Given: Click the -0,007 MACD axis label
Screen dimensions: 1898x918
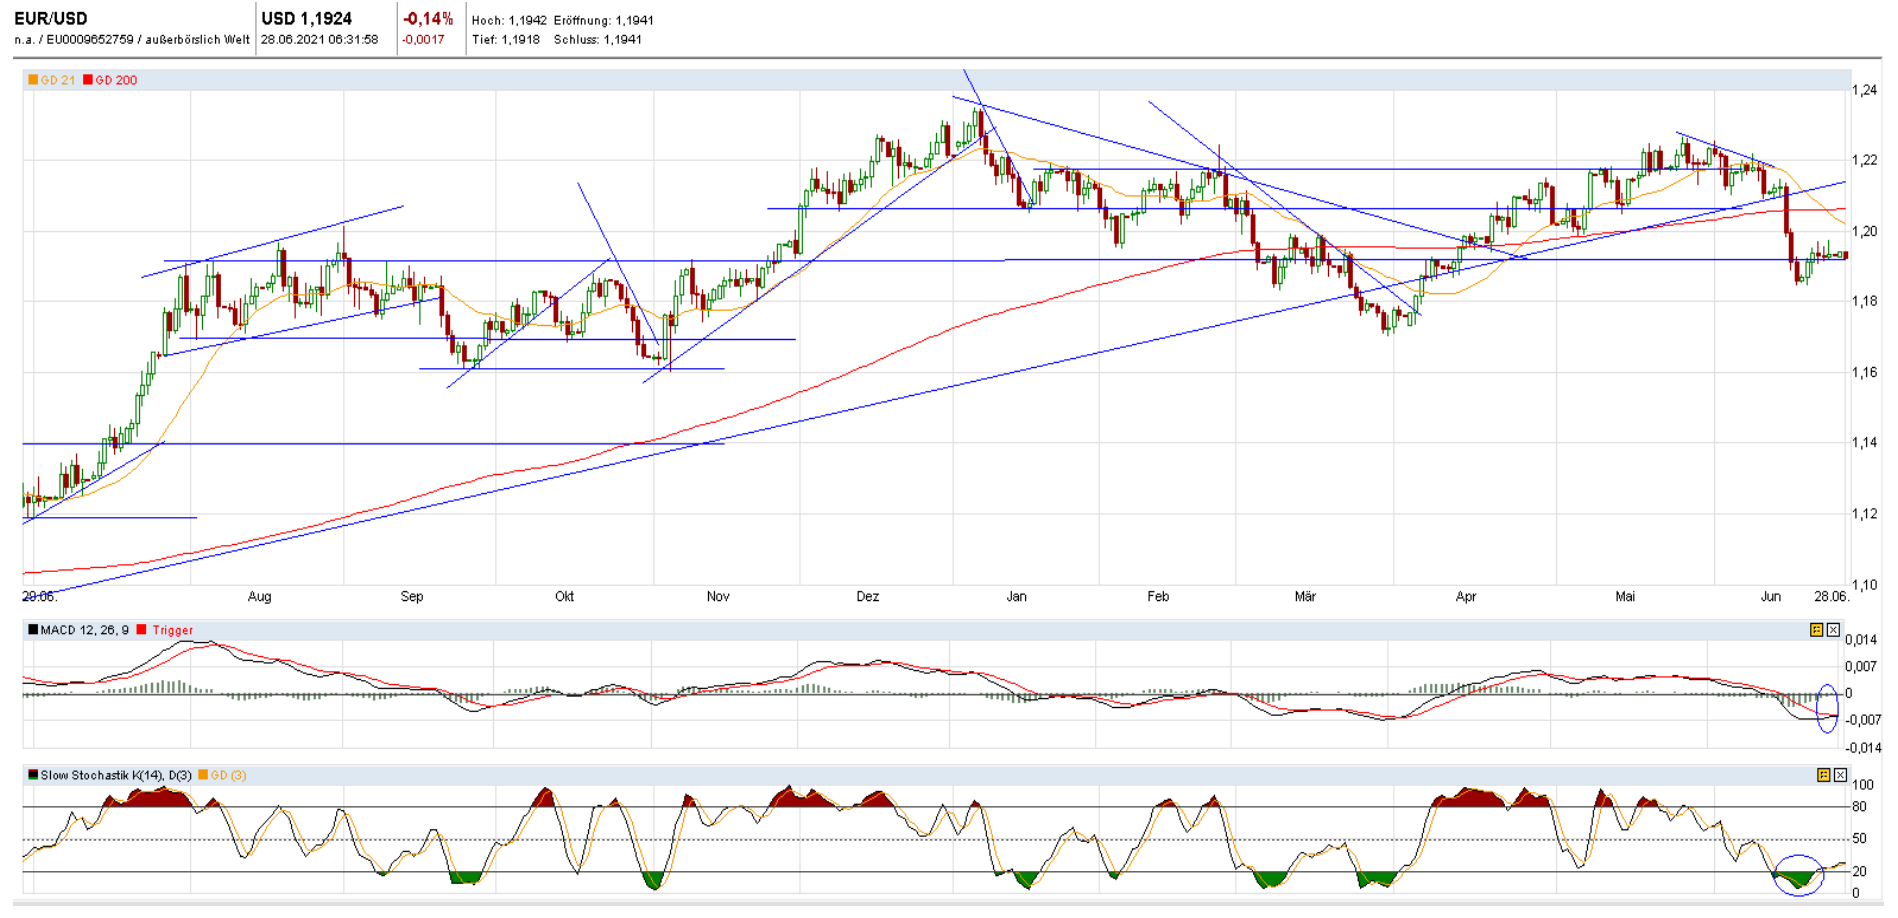Looking at the screenshot, I should click(1862, 720).
